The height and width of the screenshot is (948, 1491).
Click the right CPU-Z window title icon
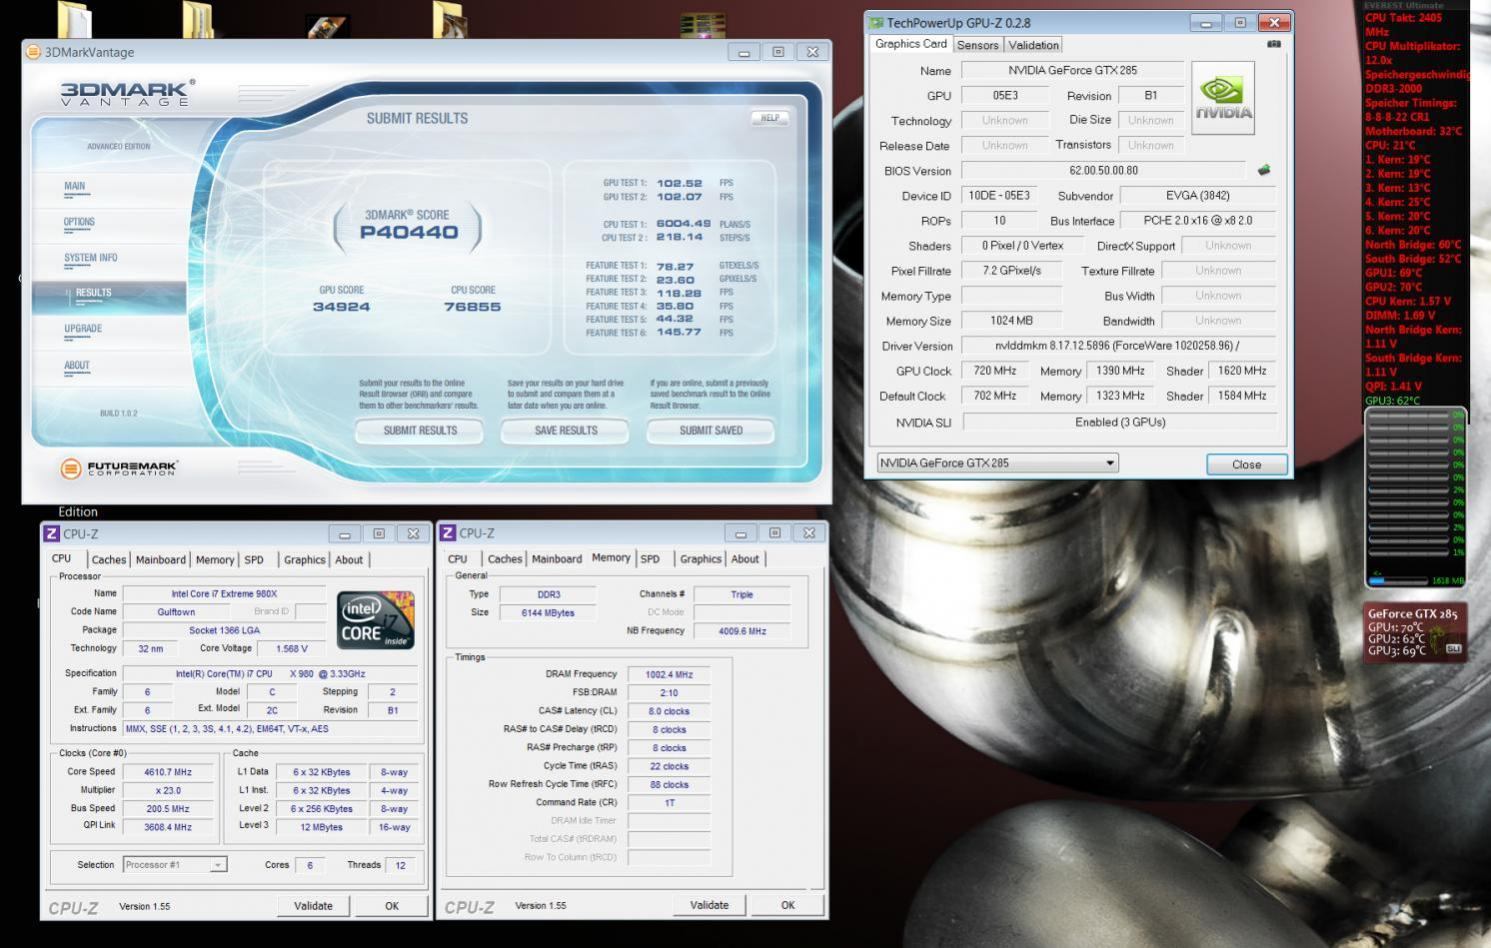(448, 533)
